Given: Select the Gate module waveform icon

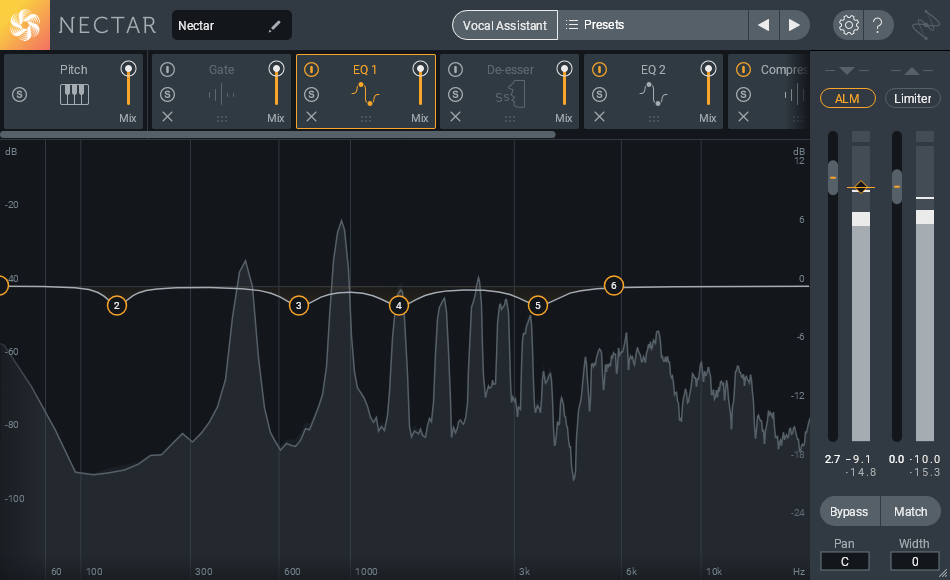Looking at the screenshot, I should click(222, 95).
